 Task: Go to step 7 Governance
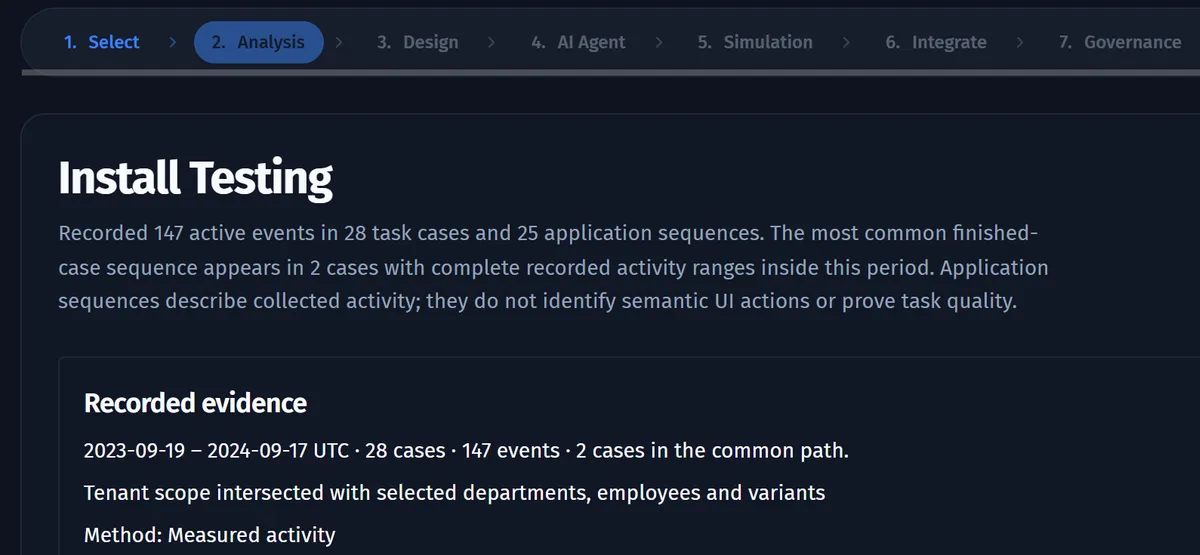tap(1119, 42)
